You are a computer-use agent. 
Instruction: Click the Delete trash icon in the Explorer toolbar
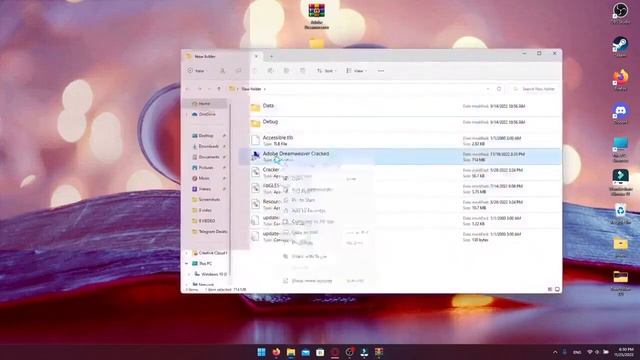pyautogui.click(x=302, y=71)
